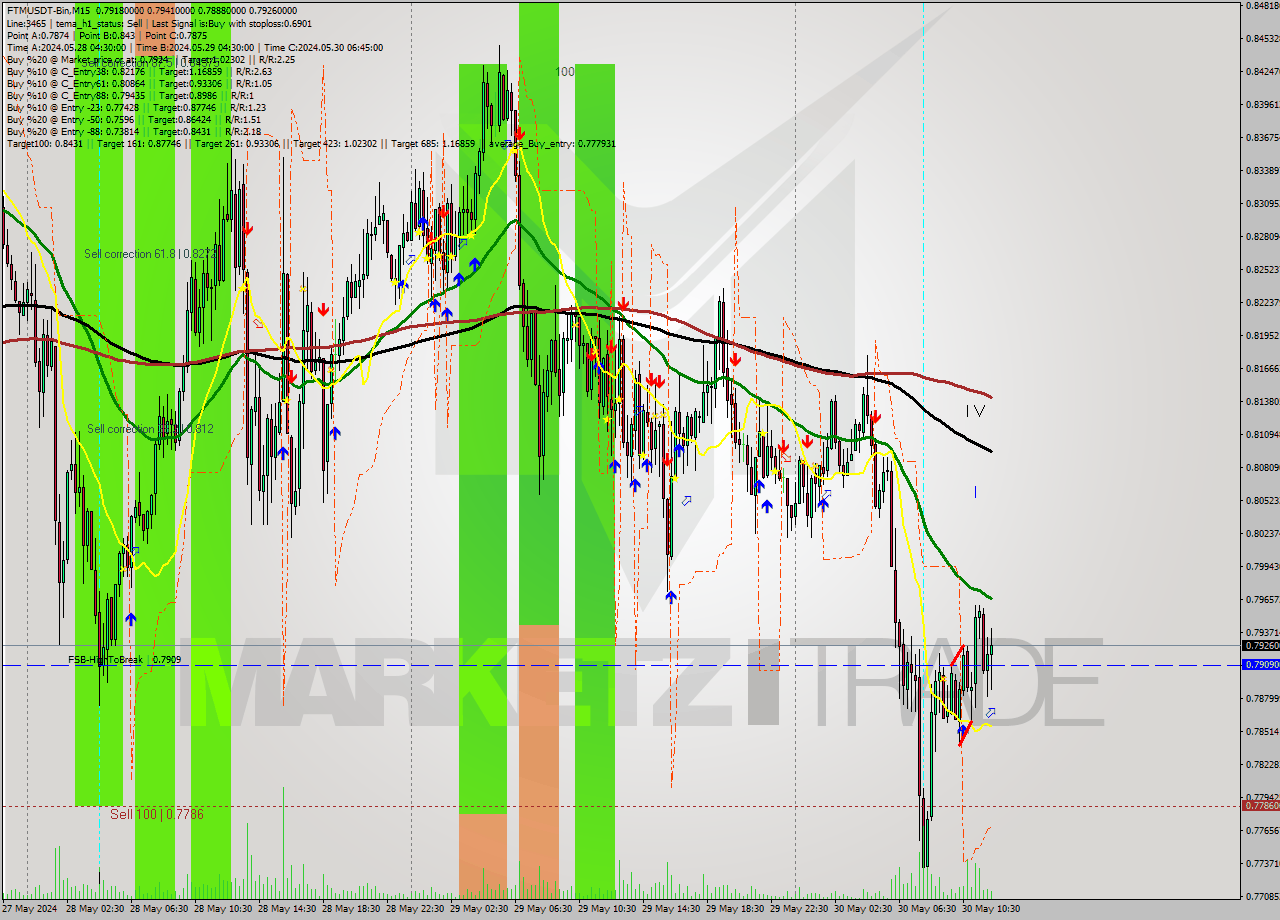Click the black current price tag 0.79260

[1260, 646]
